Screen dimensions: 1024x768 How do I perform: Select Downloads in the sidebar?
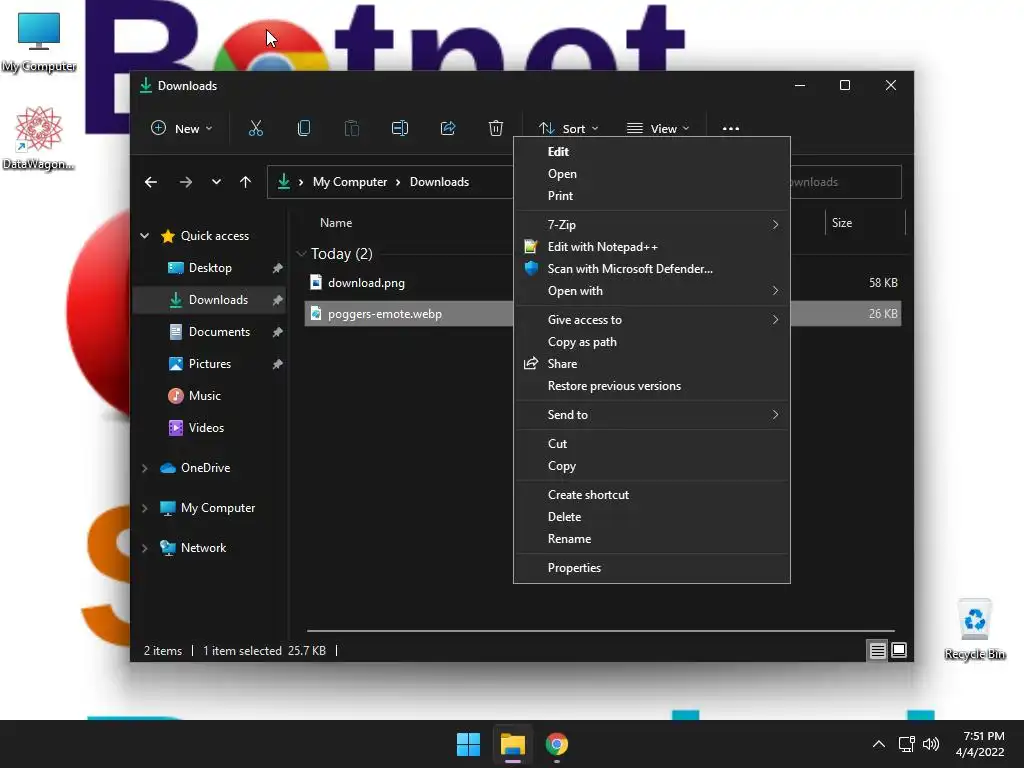[x=209, y=300]
